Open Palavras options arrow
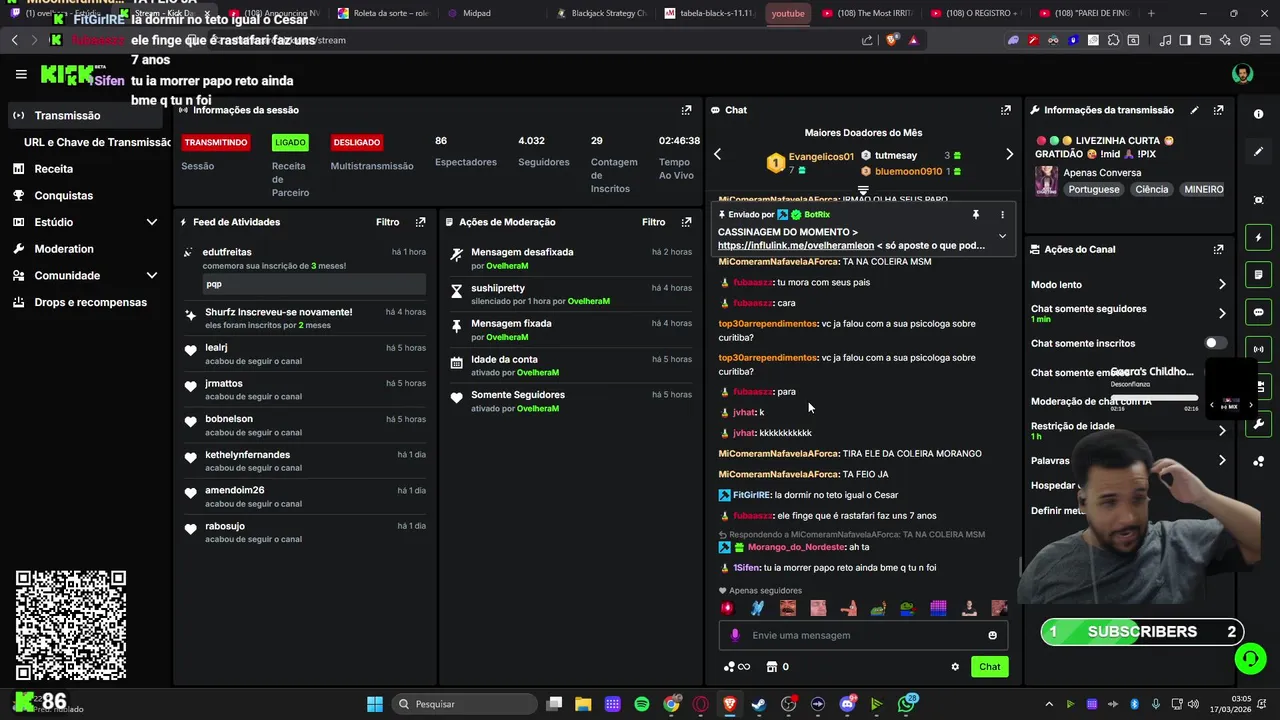The height and width of the screenshot is (720, 1280). (1221, 461)
